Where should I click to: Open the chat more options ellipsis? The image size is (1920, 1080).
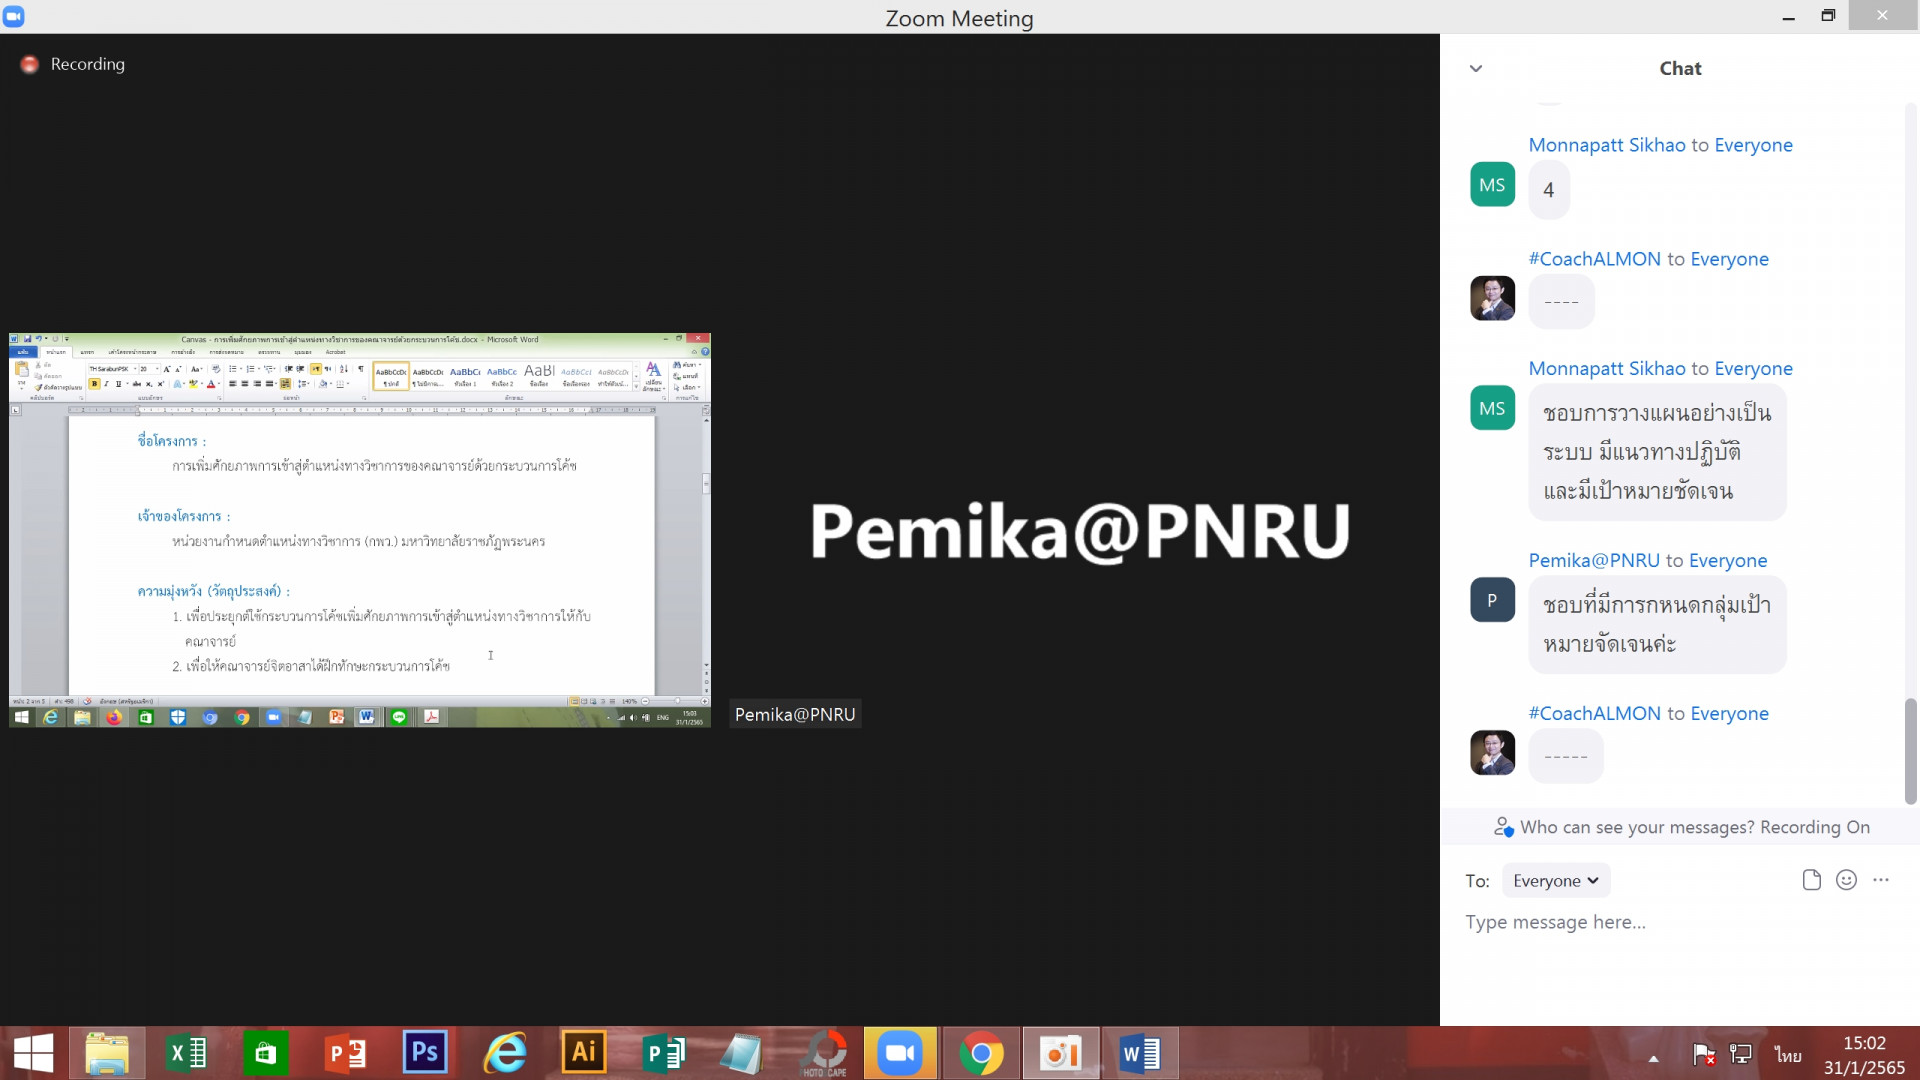(x=1881, y=880)
